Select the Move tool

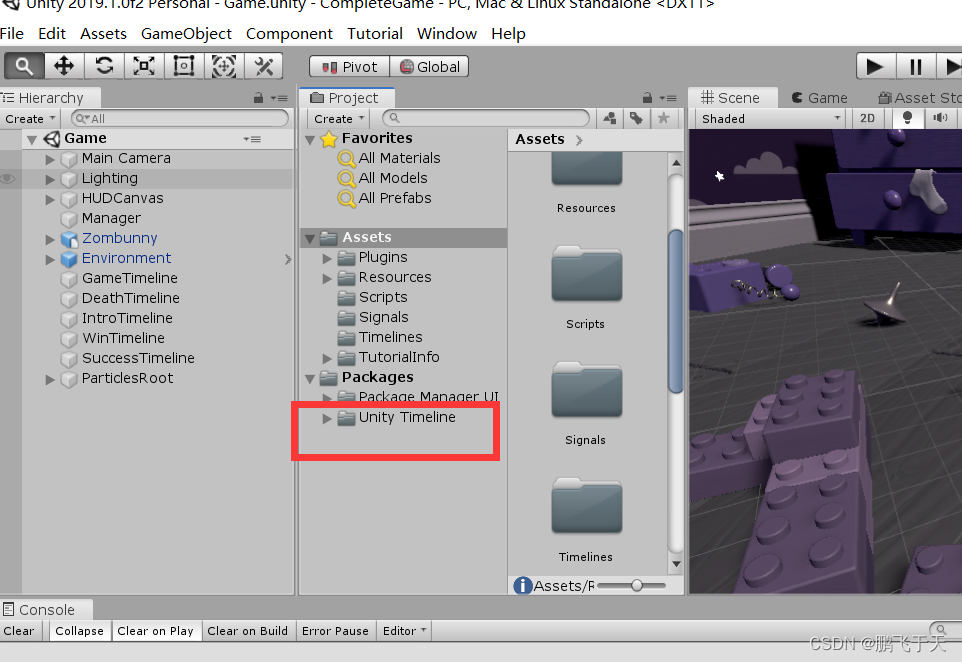(x=64, y=66)
